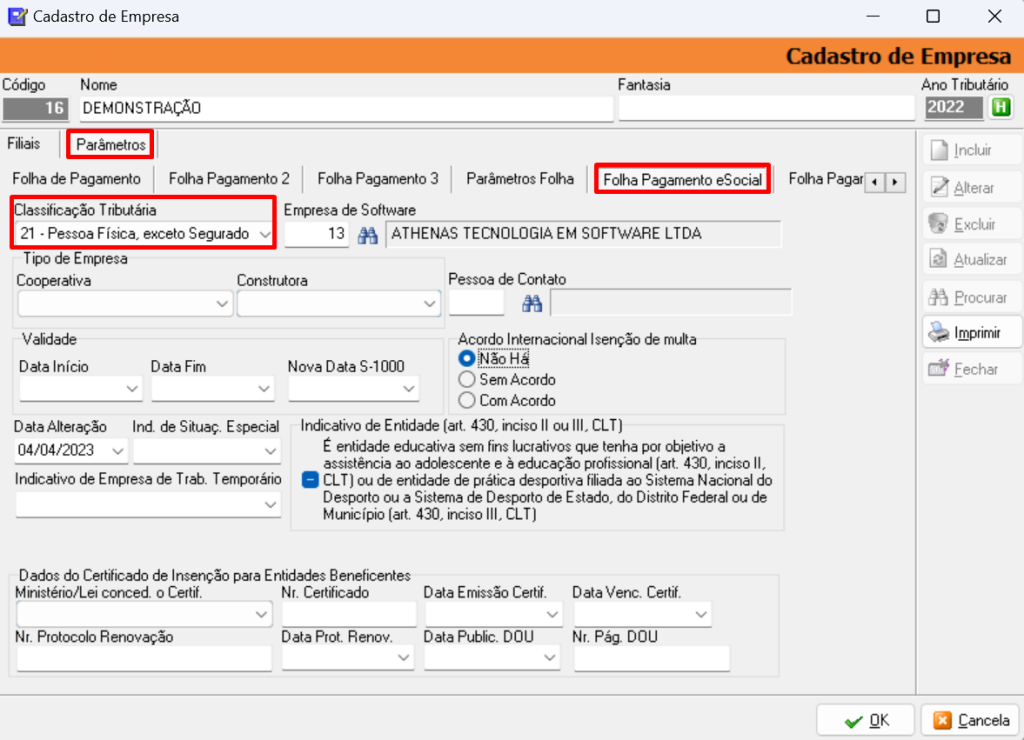The height and width of the screenshot is (740, 1024).
Task: Open the Nova Data S-1000 dropdown
Action: click(409, 389)
